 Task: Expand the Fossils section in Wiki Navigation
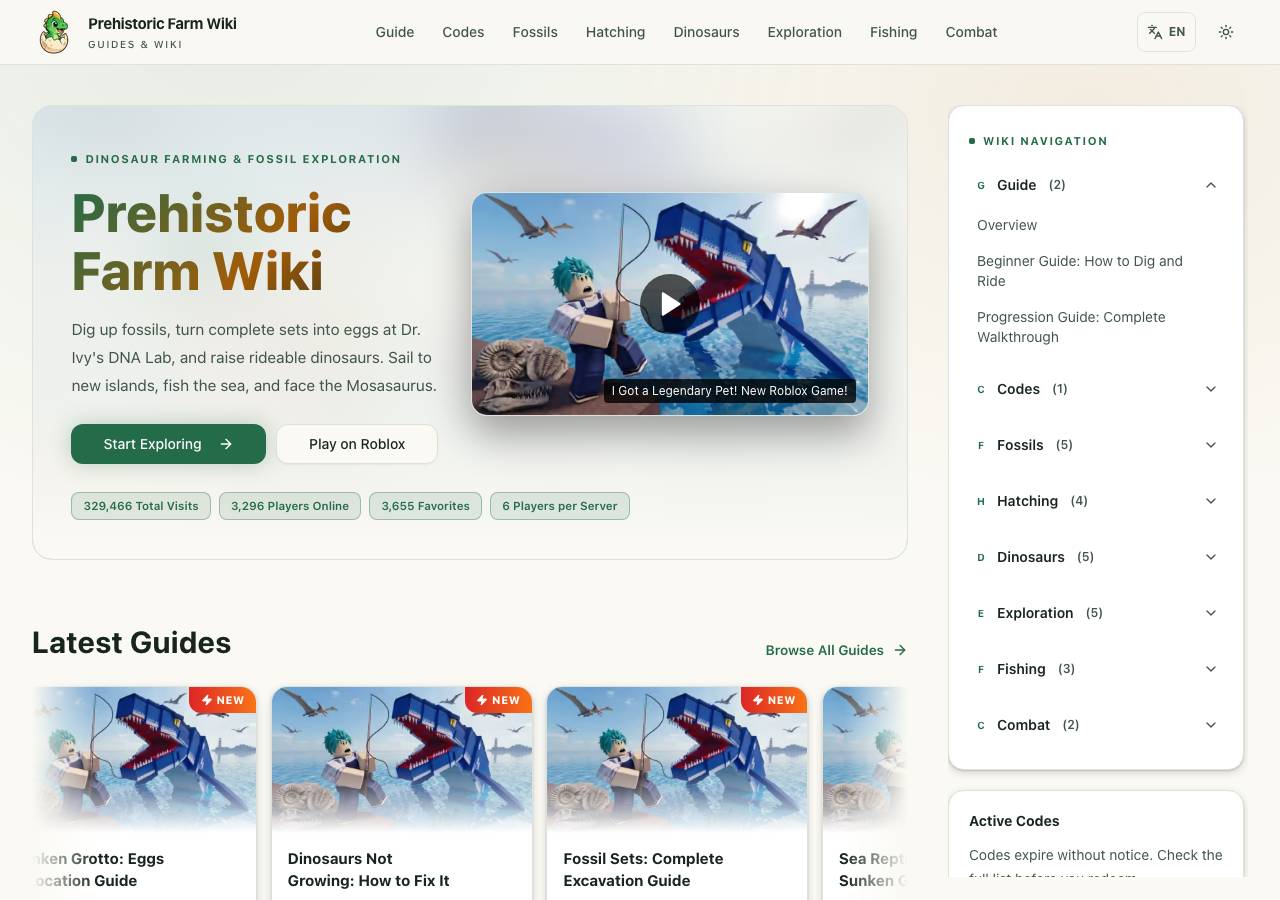[x=1096, y=445]
